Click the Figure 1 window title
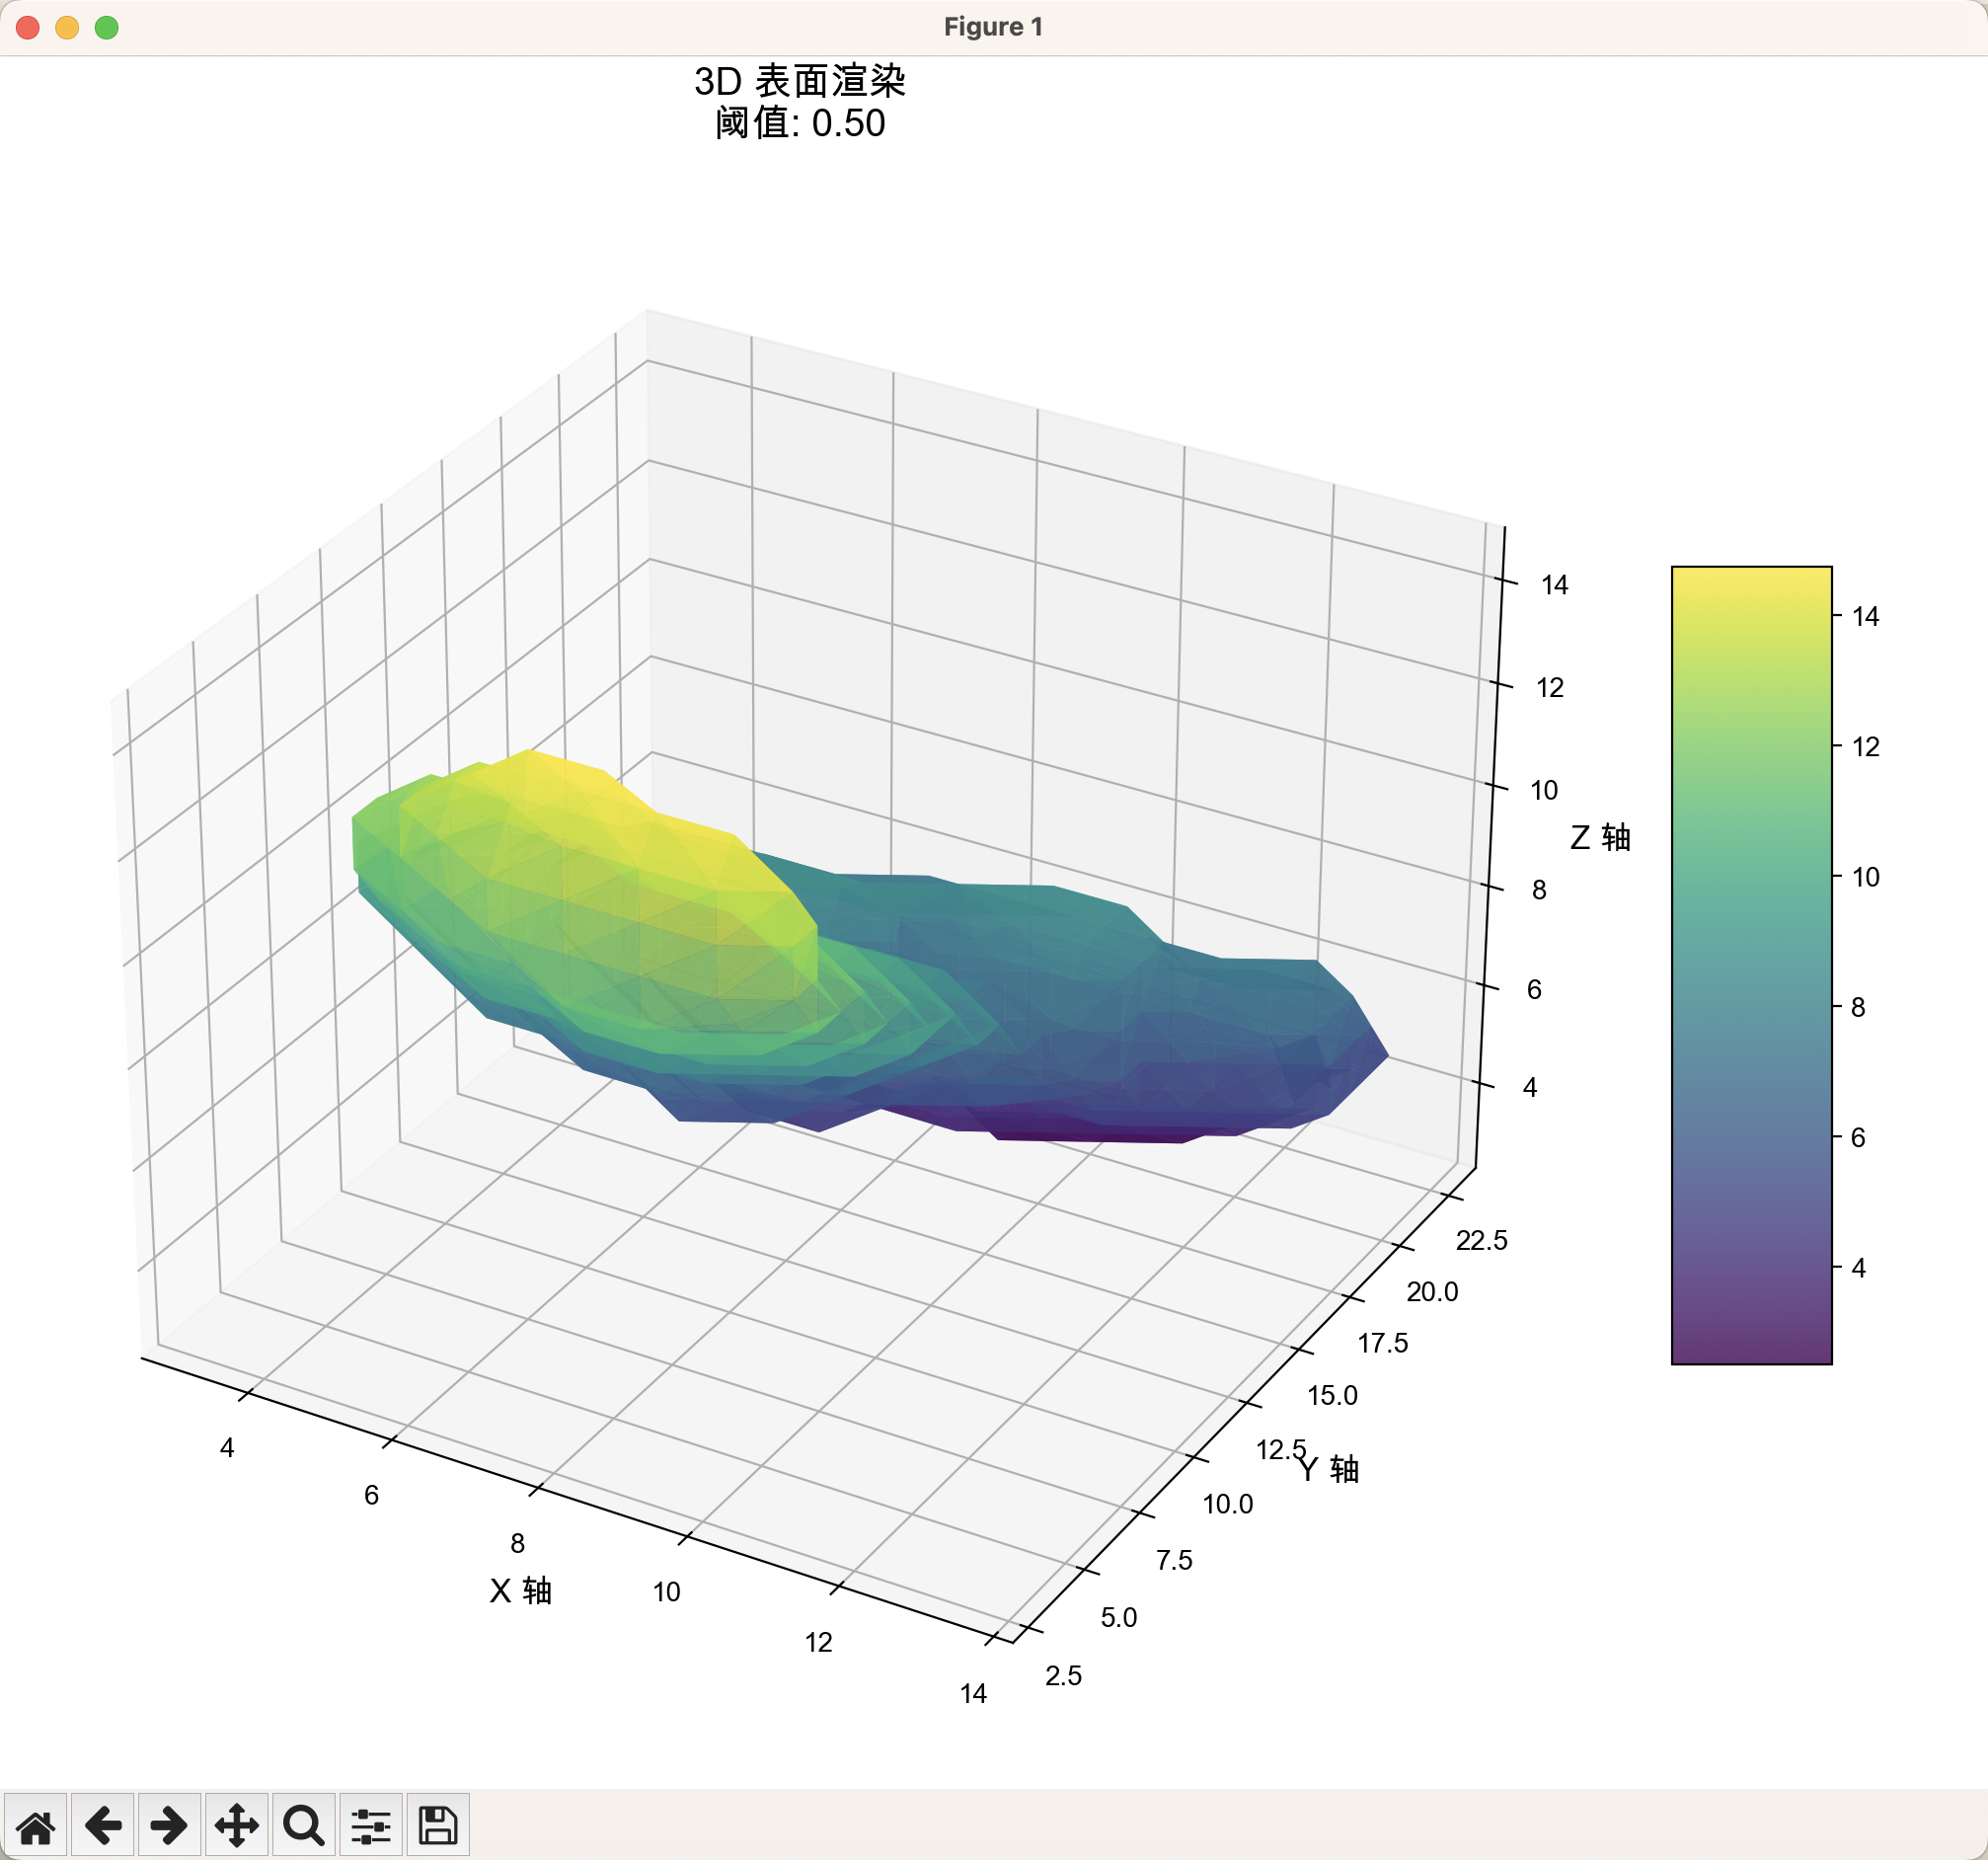The image size is (1988, 1860). [x=992, y=27]
